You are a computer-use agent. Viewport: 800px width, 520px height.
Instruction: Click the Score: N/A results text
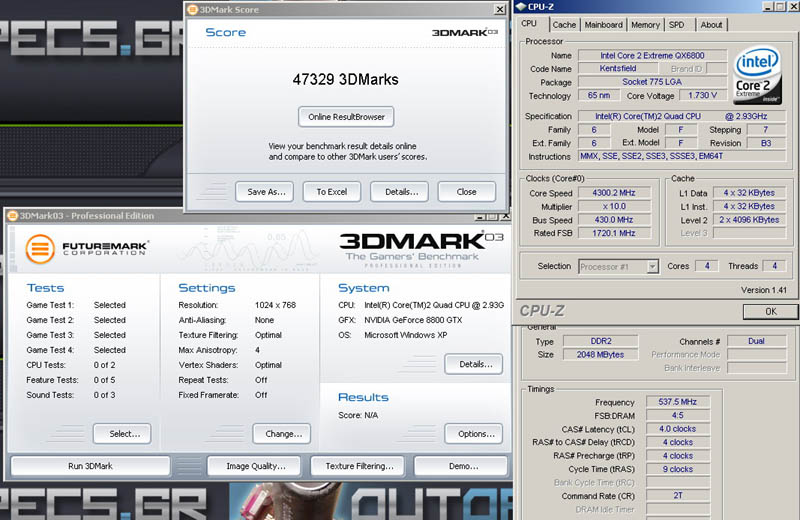click(x=358, y=415)
